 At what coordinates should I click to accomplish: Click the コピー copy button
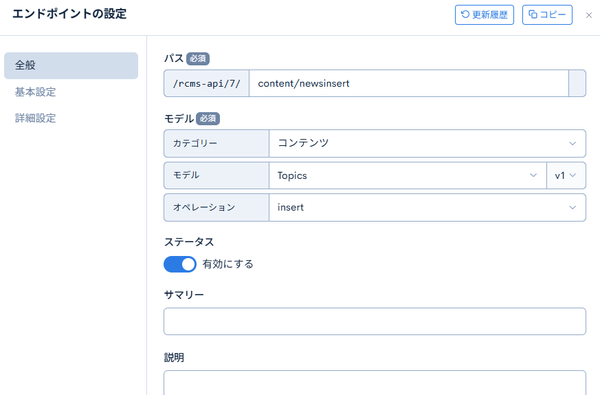547,15
